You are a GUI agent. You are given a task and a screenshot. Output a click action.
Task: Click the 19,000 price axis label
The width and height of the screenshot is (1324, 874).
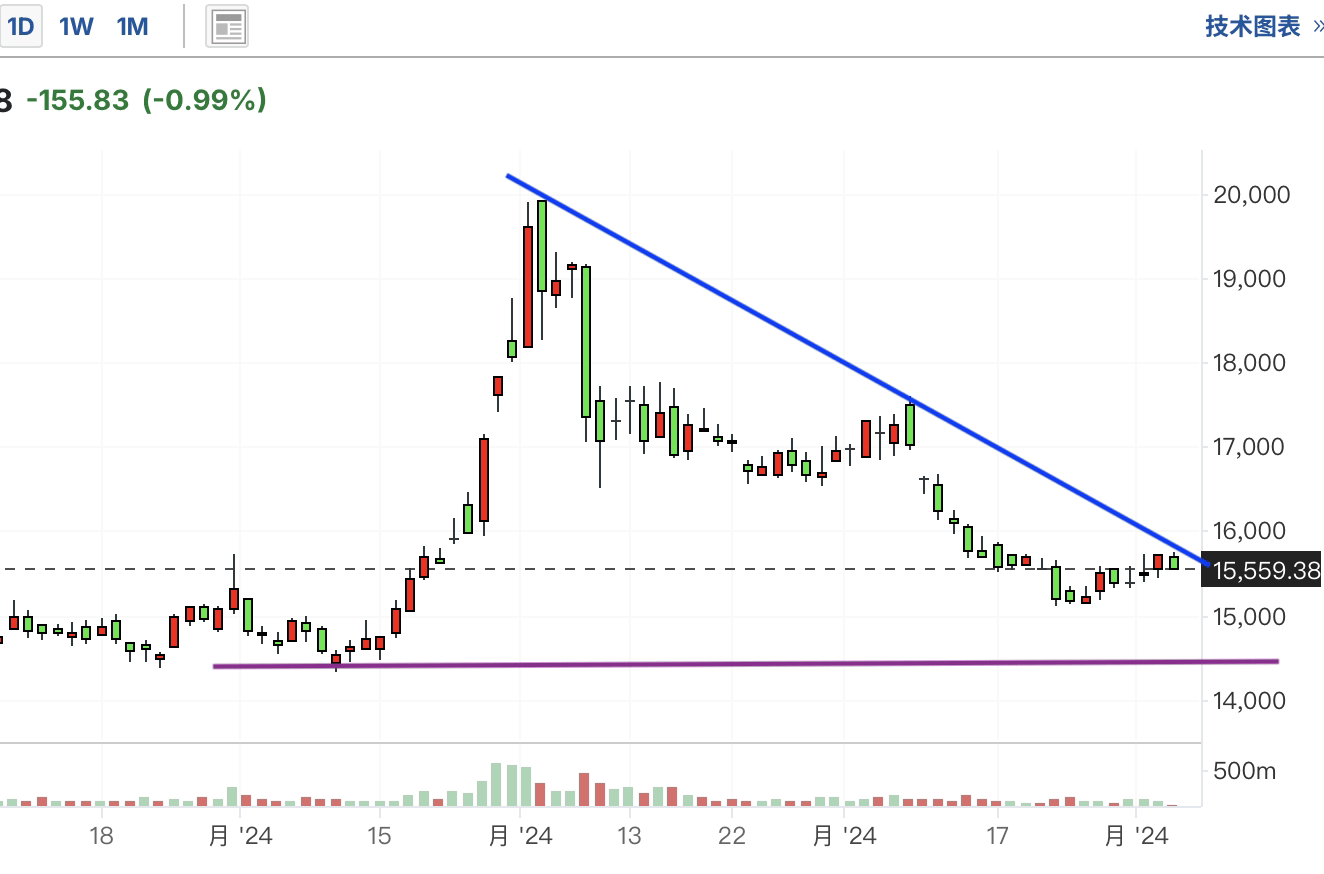pos(1251,278)
